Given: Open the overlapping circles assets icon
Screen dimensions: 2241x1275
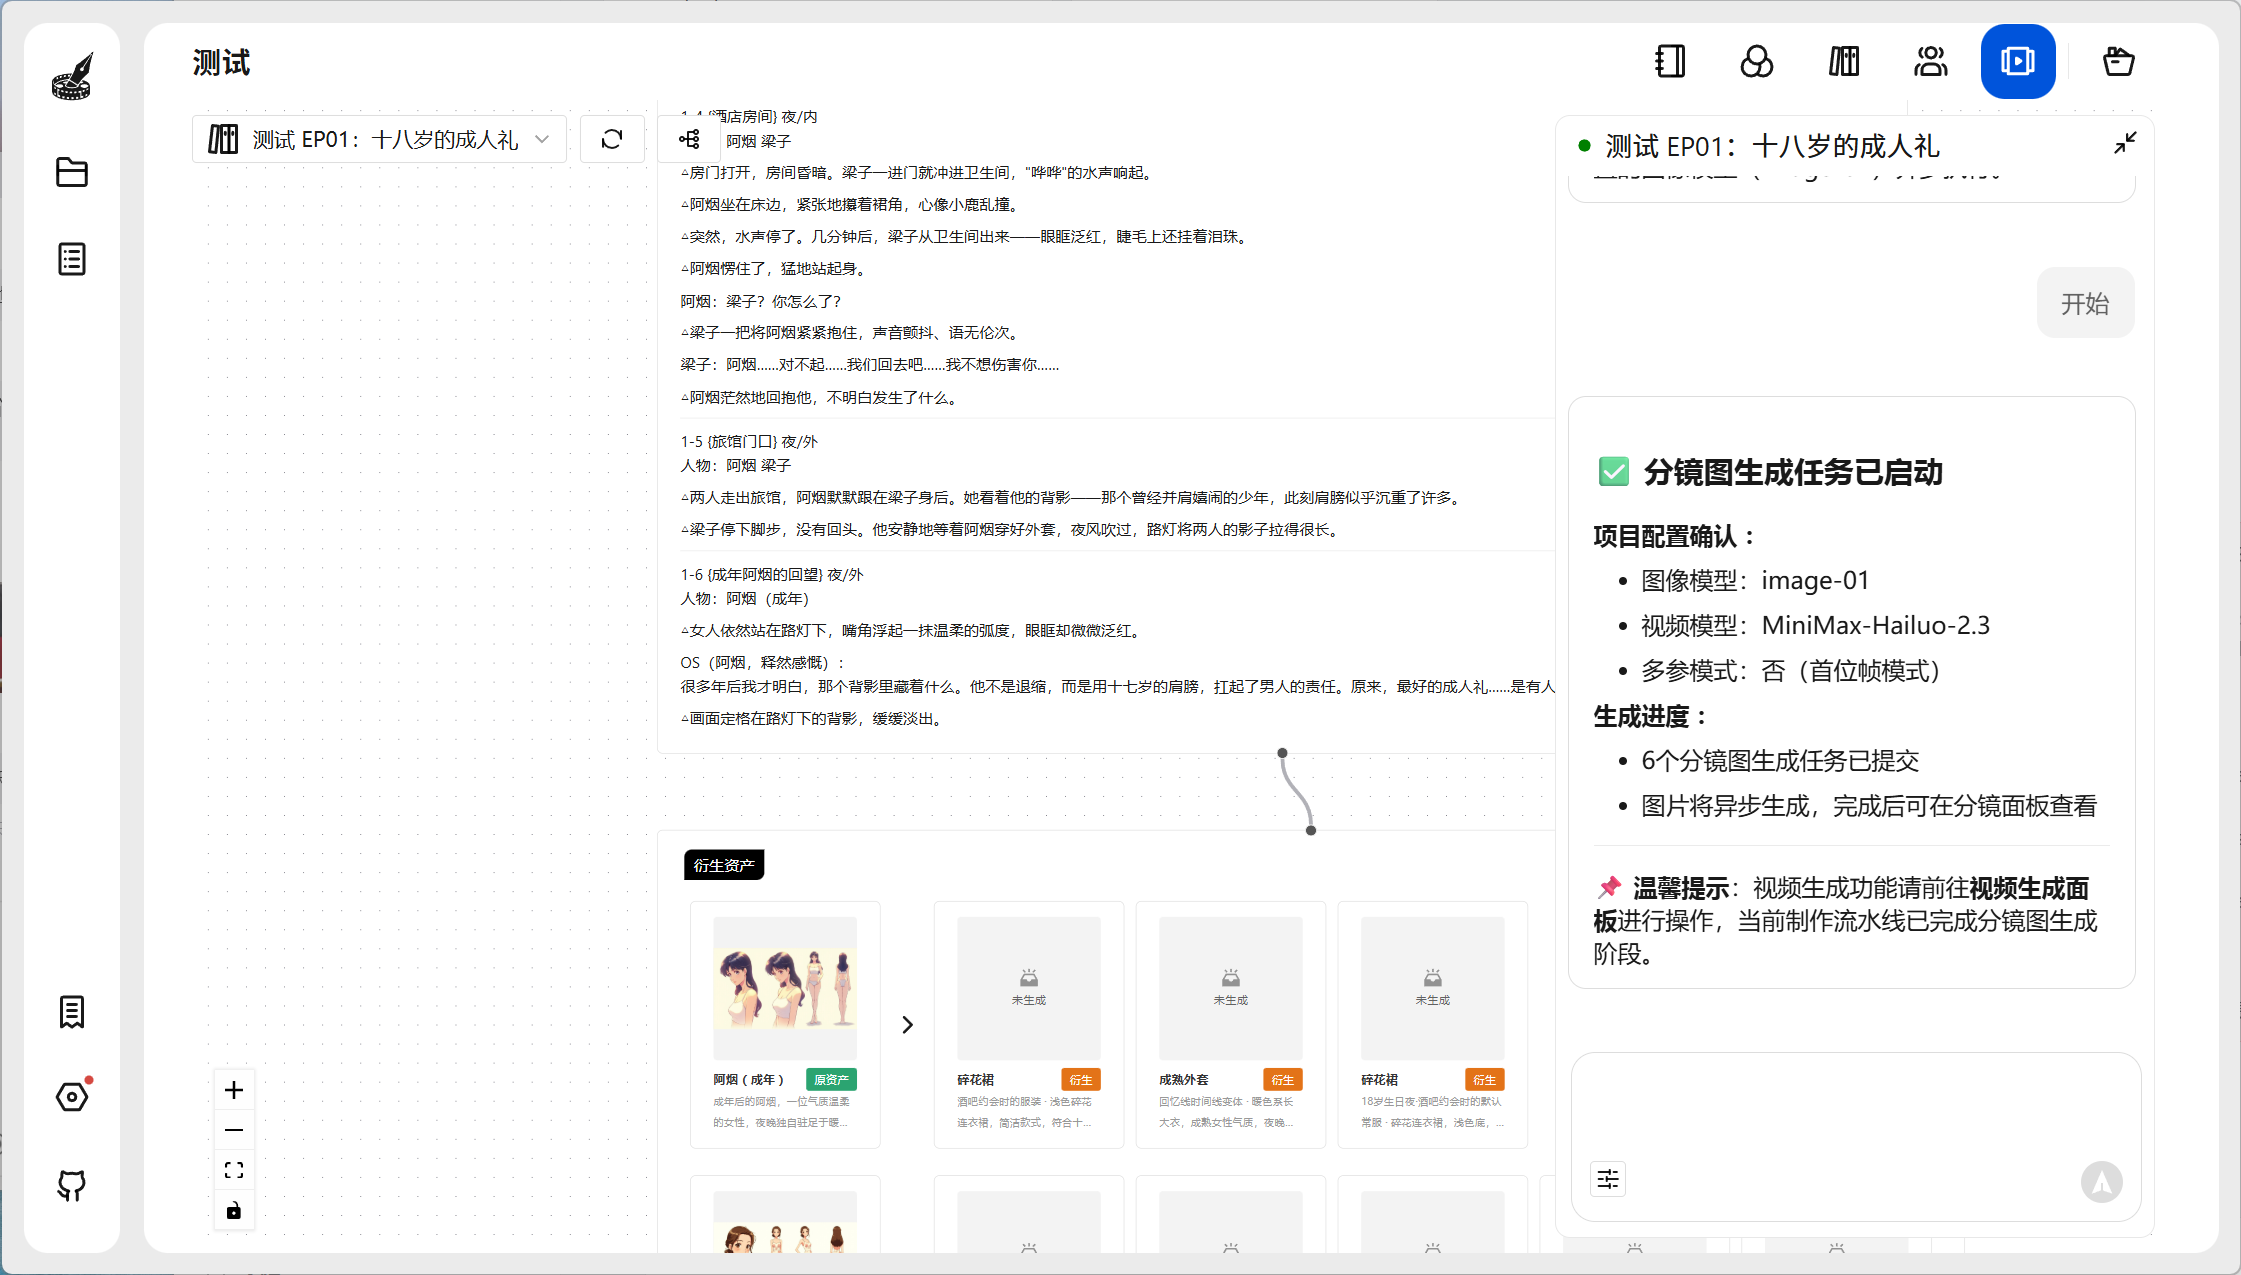Looking at the screenshot, I should coord(1757,62).
